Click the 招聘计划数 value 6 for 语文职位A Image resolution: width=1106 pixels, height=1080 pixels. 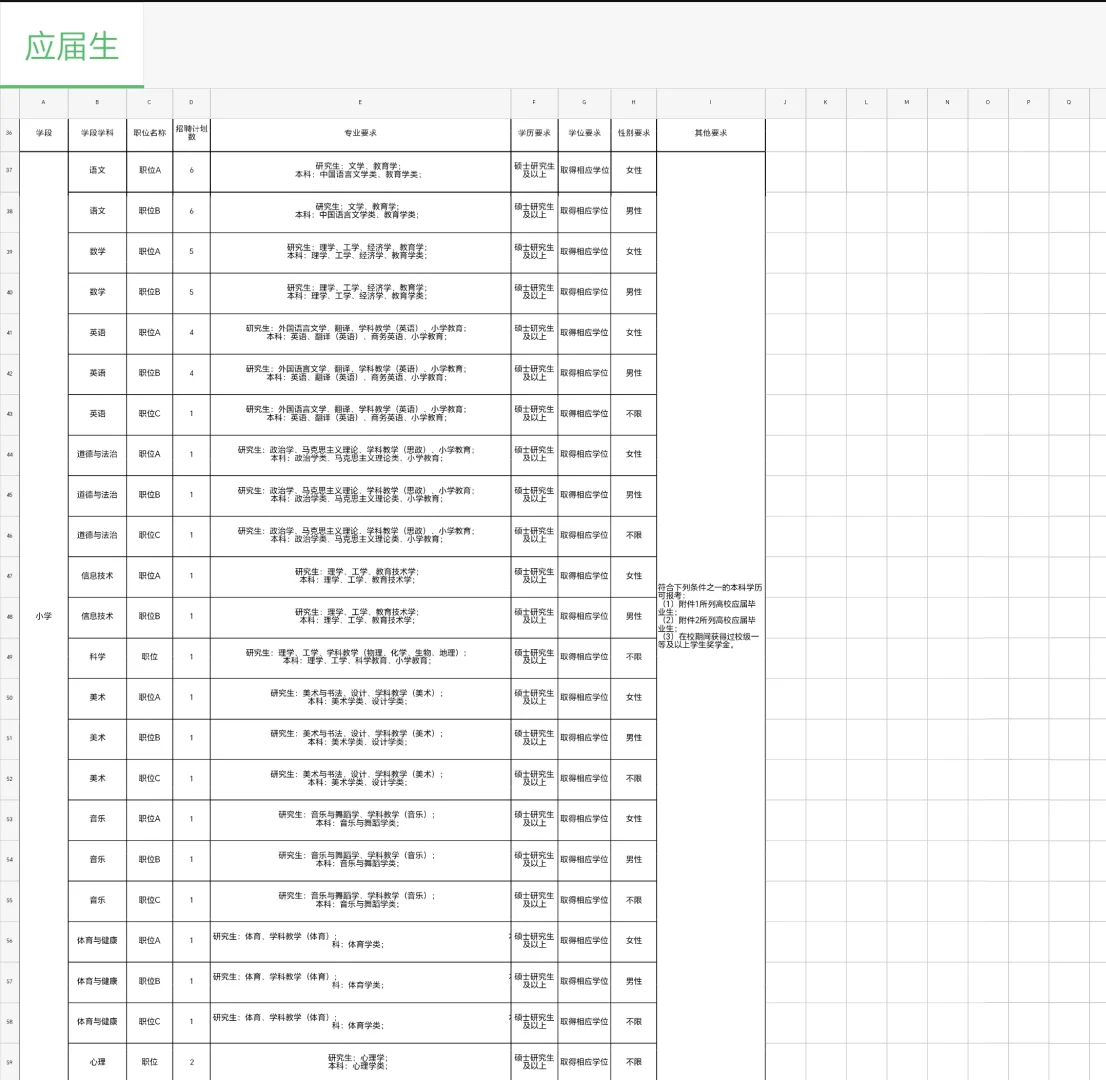[x=191, y=171]
